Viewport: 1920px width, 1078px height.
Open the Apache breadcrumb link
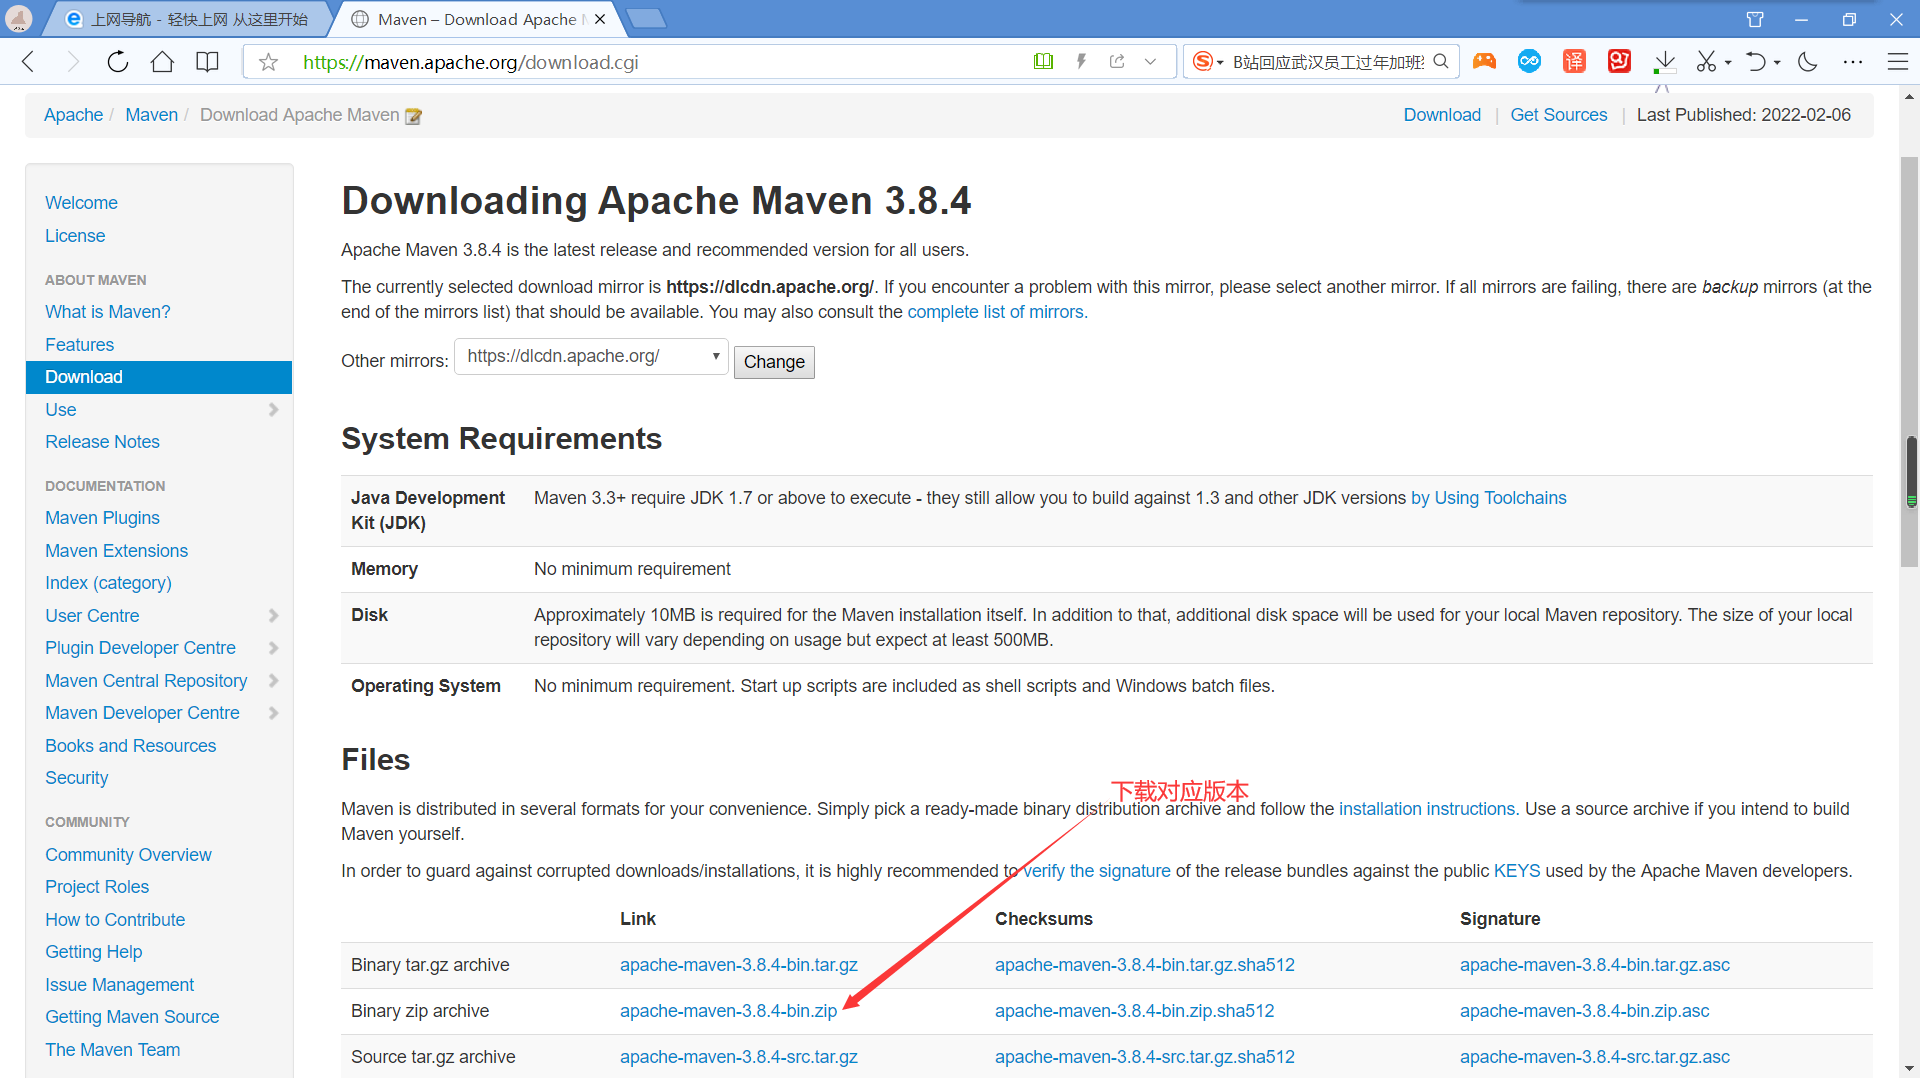click(73, 115)
